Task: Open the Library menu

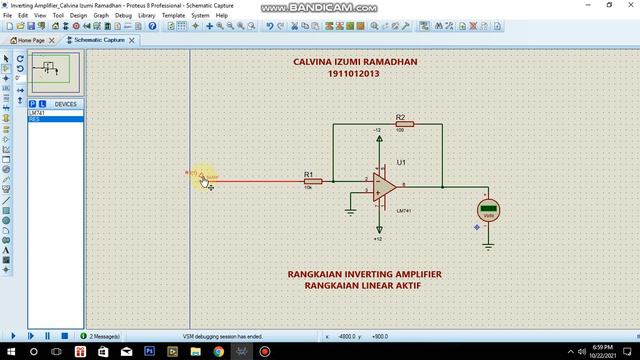Action: click(x=147, y=16)
